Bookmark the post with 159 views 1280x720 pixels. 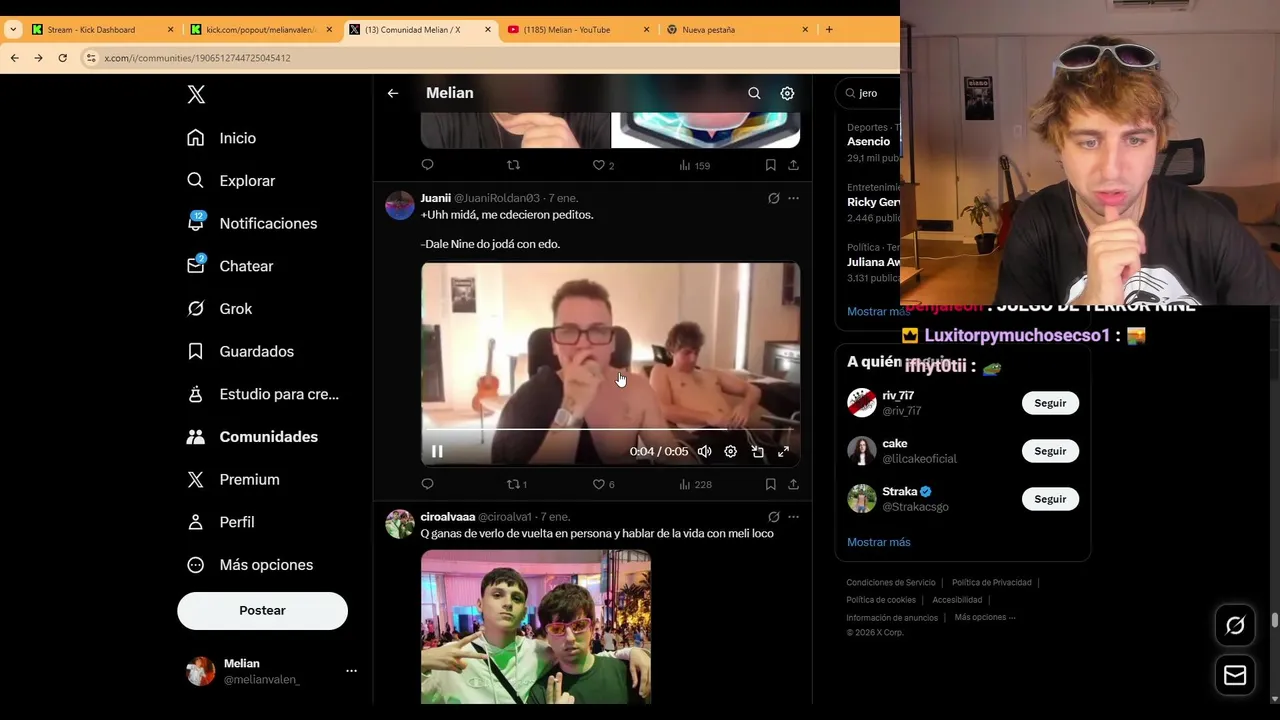click(770, 165)
